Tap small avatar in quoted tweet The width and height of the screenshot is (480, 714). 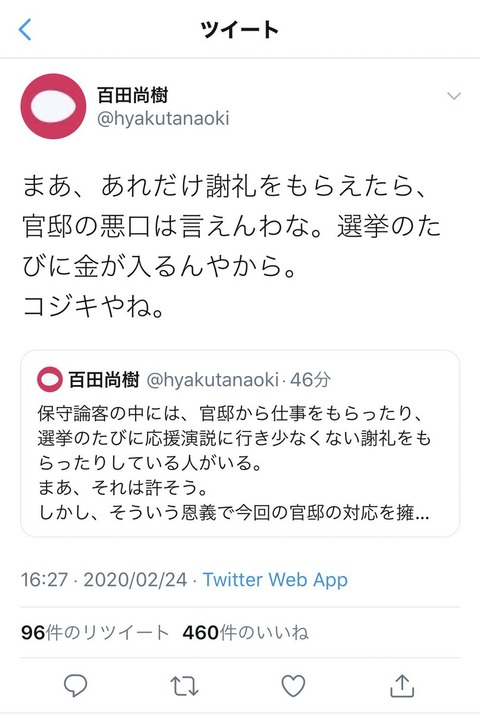pos(50,379)
